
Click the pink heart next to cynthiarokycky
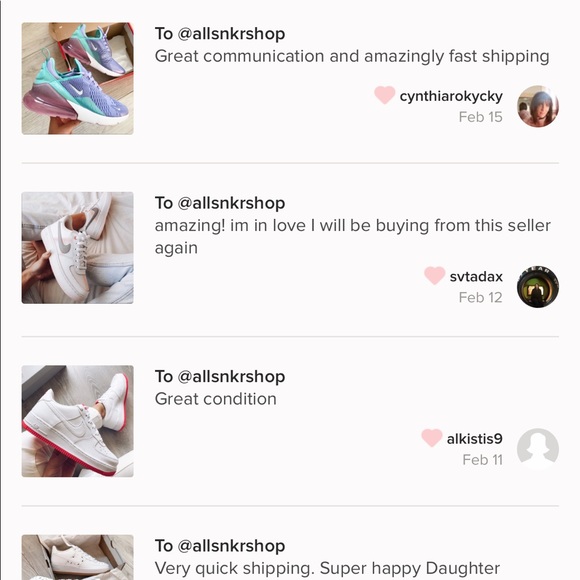tap(384, 95)
